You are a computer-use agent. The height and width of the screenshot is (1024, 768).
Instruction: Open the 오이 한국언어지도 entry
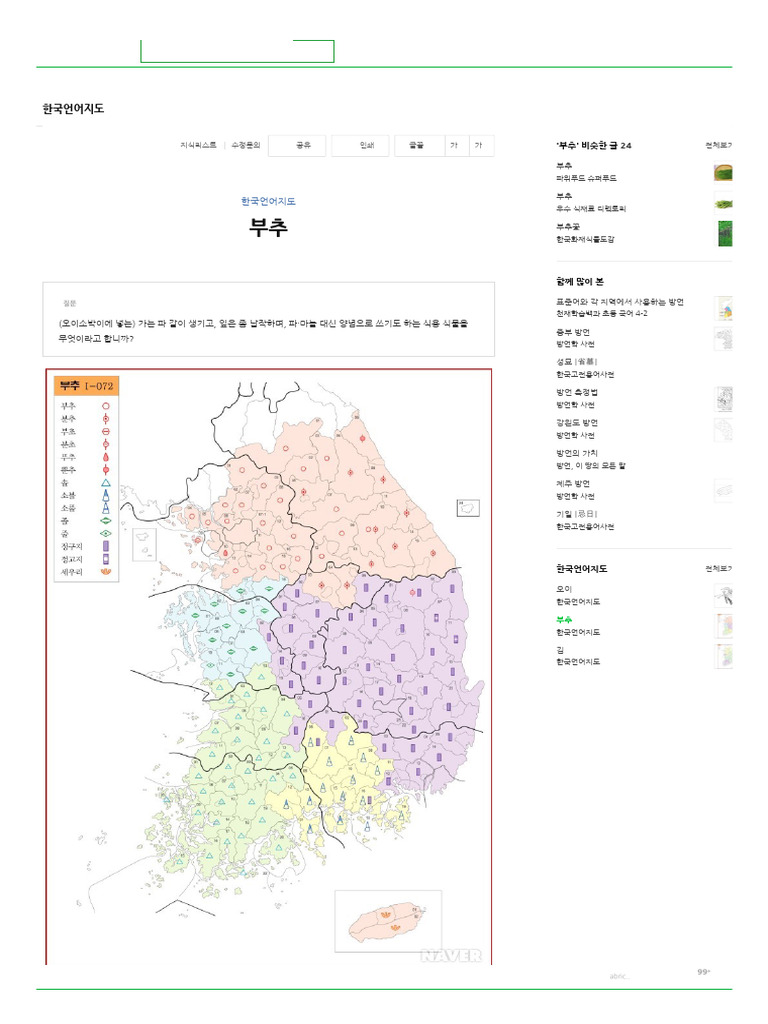(564, 589)
